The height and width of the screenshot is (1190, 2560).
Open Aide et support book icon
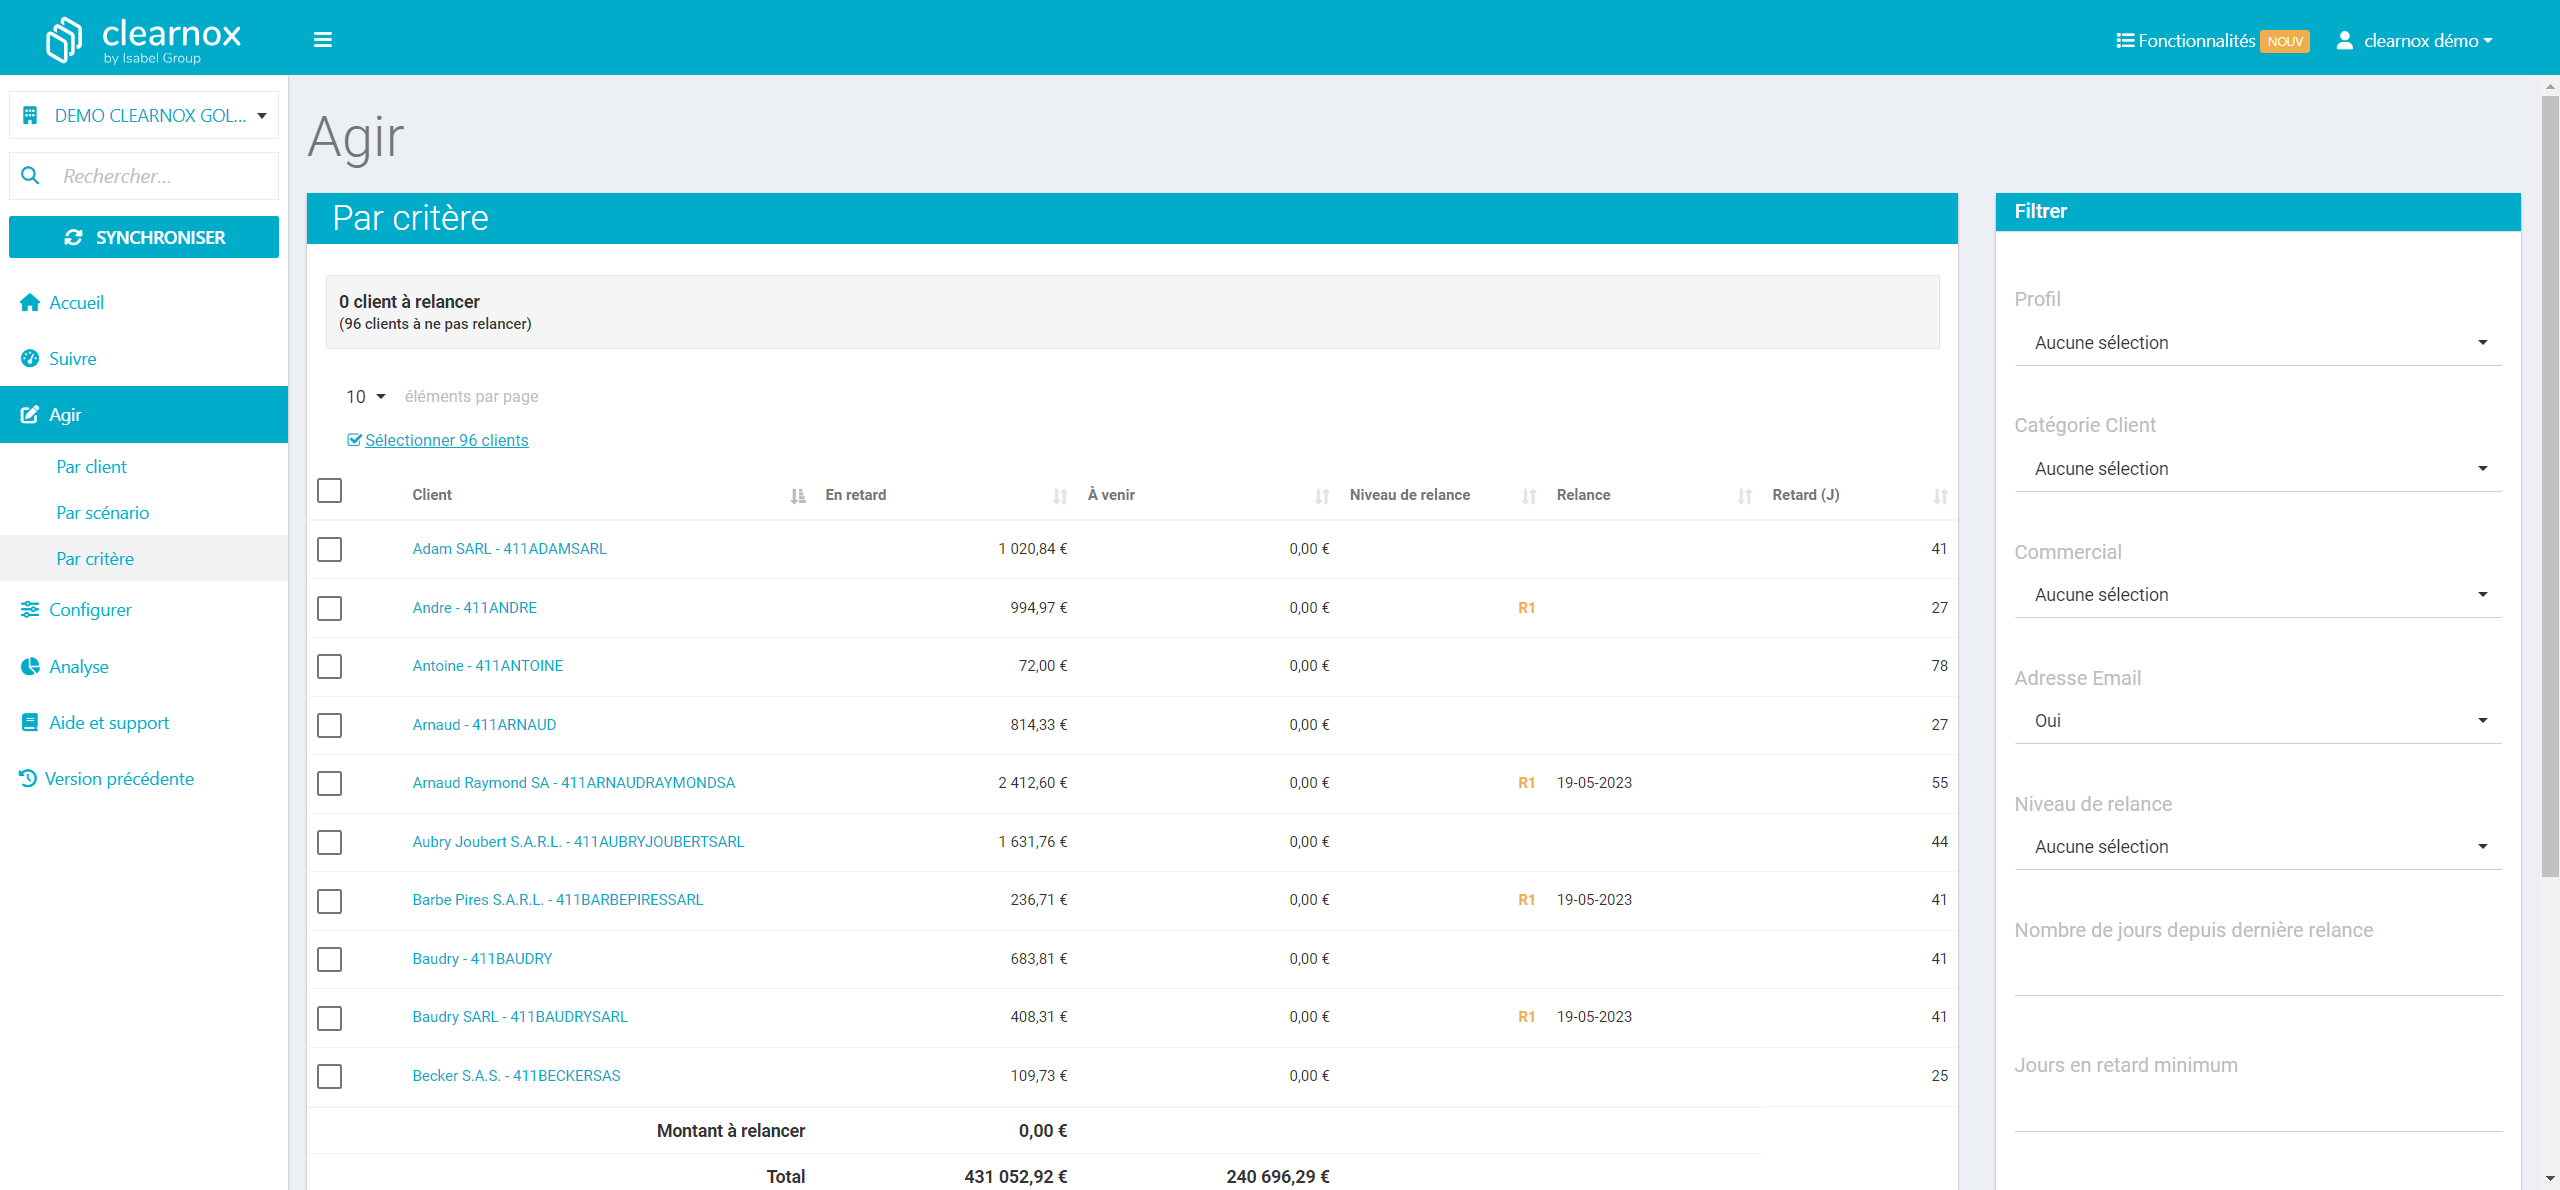[x=30, y=722]
